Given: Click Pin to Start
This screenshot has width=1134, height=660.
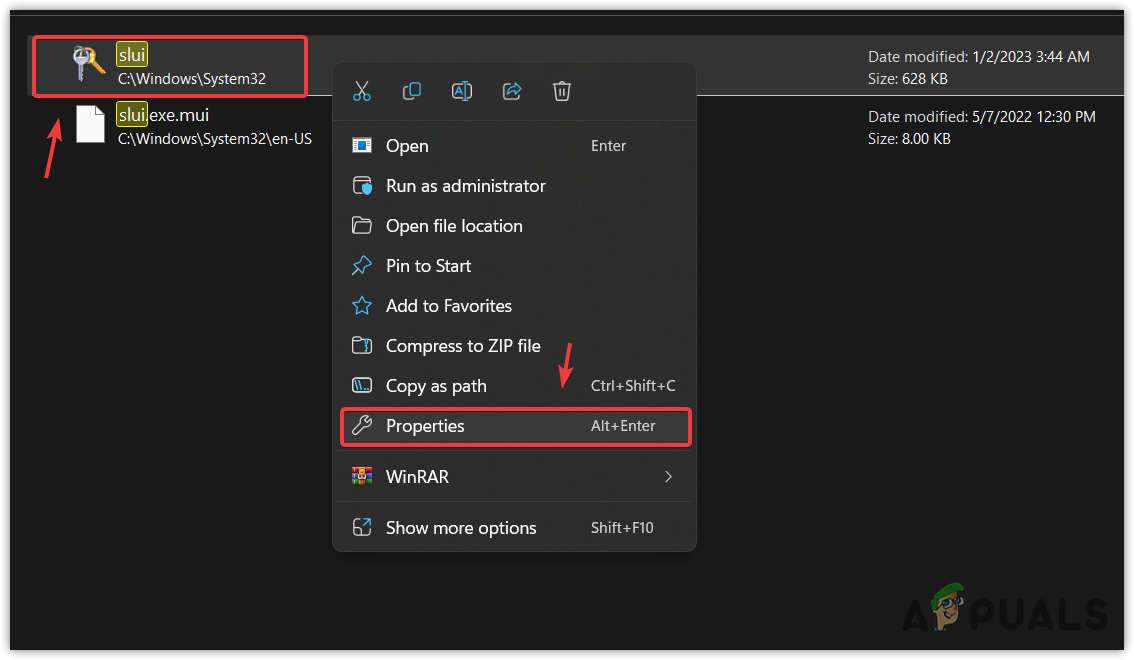Looking at the screenshot, I should coord(428,266).
